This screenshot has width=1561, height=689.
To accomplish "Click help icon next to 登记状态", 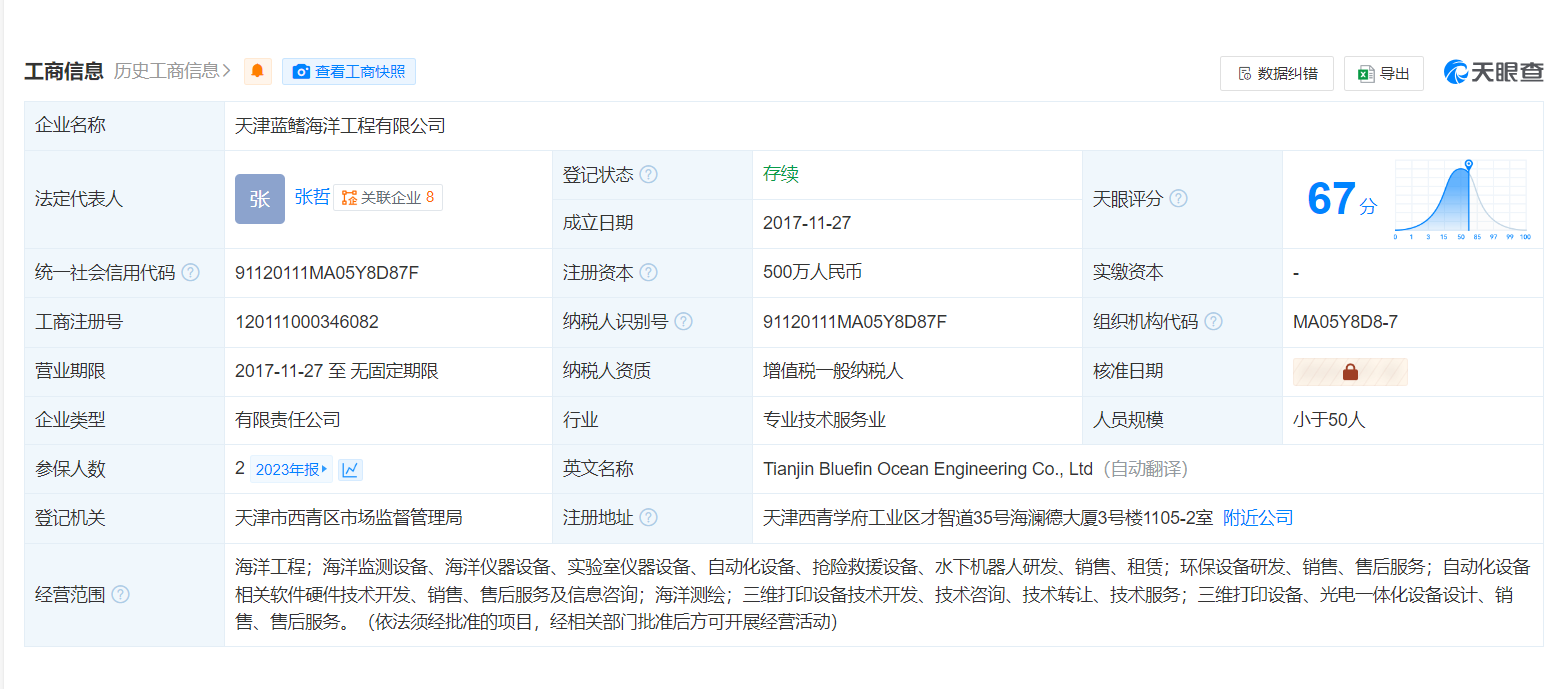I will [649, 174].
